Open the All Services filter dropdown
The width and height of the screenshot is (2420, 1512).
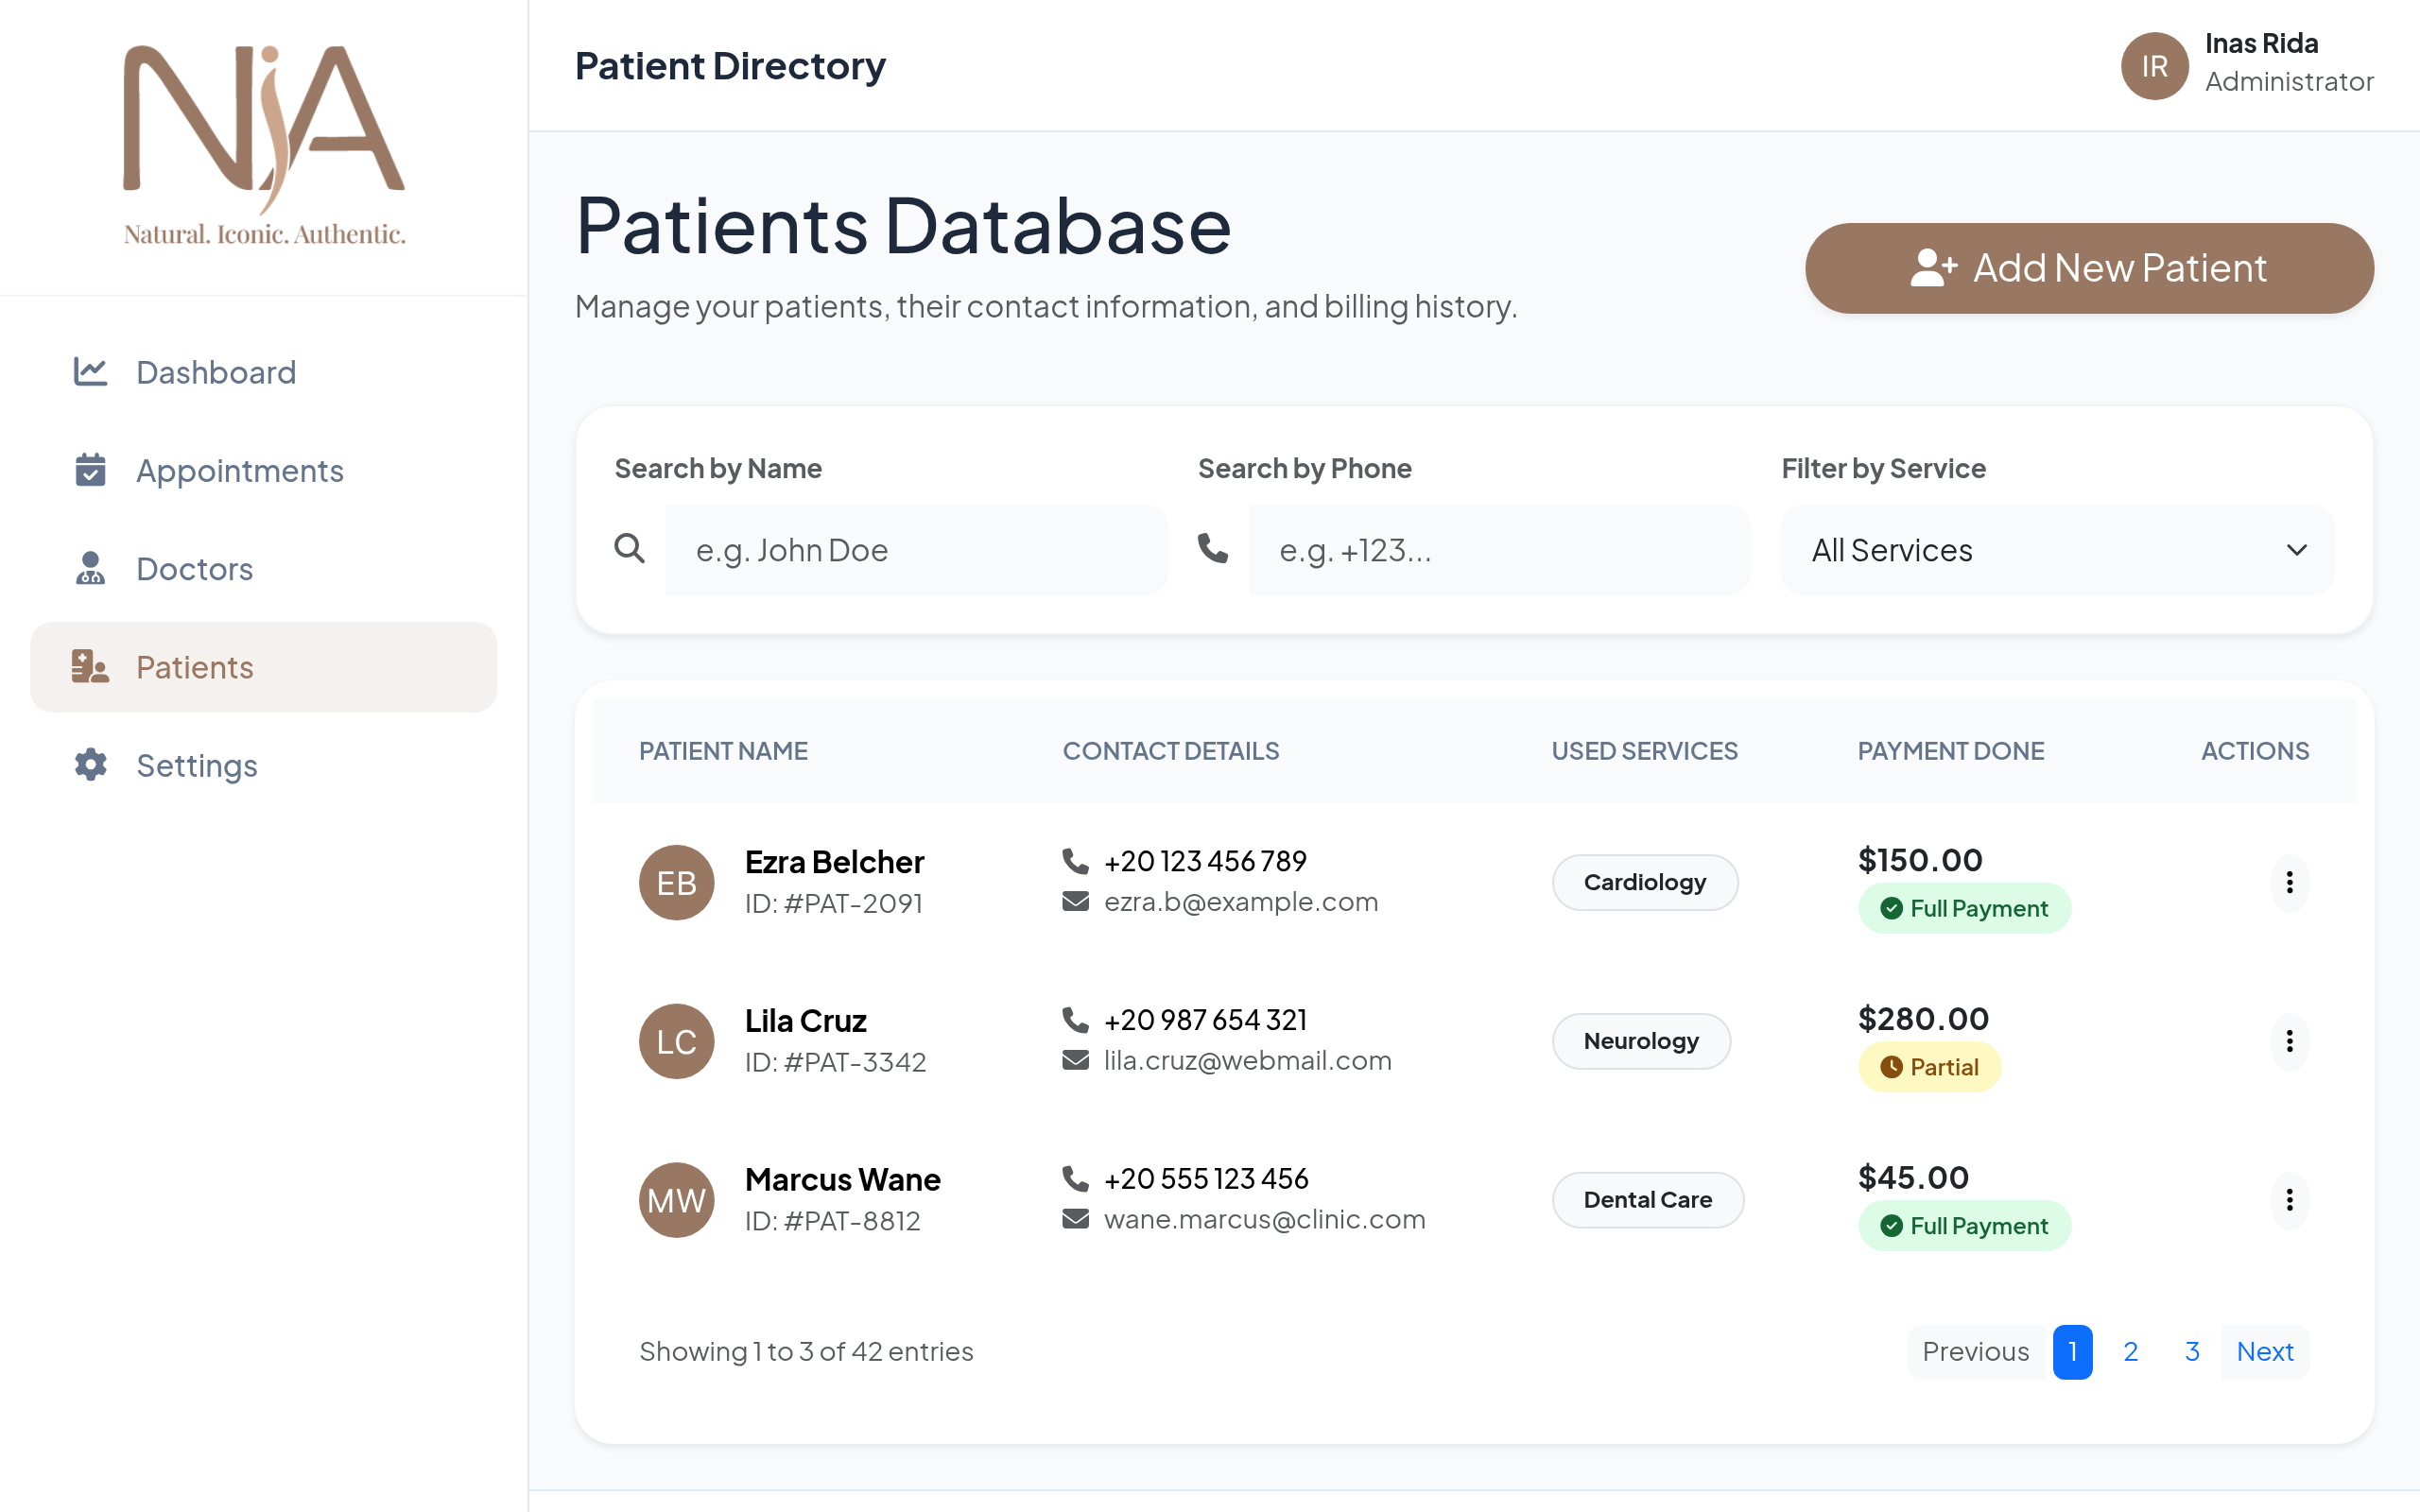click(2057, 550)
